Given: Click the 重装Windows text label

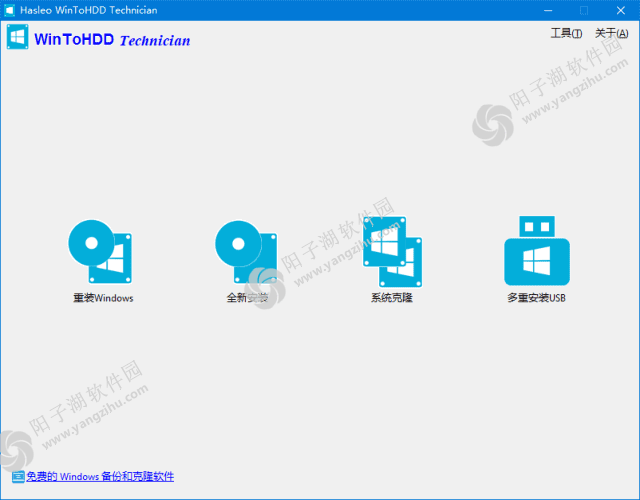Looking at the screenshot, I should (x=103, y=298).
